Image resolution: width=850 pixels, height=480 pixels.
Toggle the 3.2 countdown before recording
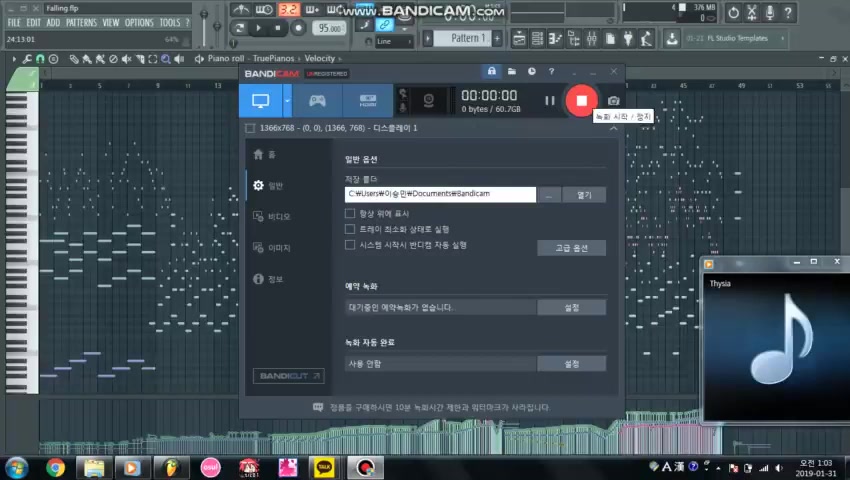click(288, 9)
